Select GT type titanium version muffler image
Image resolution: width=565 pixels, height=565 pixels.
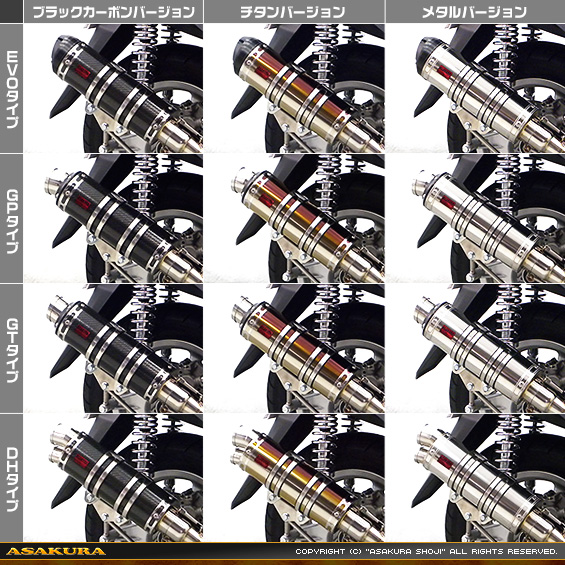click(x=294, y=348)
